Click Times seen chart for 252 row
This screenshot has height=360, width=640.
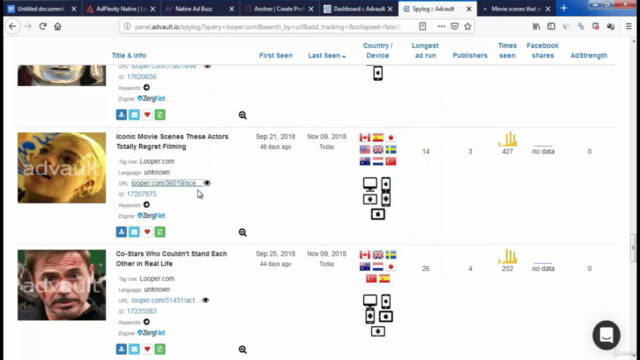(507, 256)
